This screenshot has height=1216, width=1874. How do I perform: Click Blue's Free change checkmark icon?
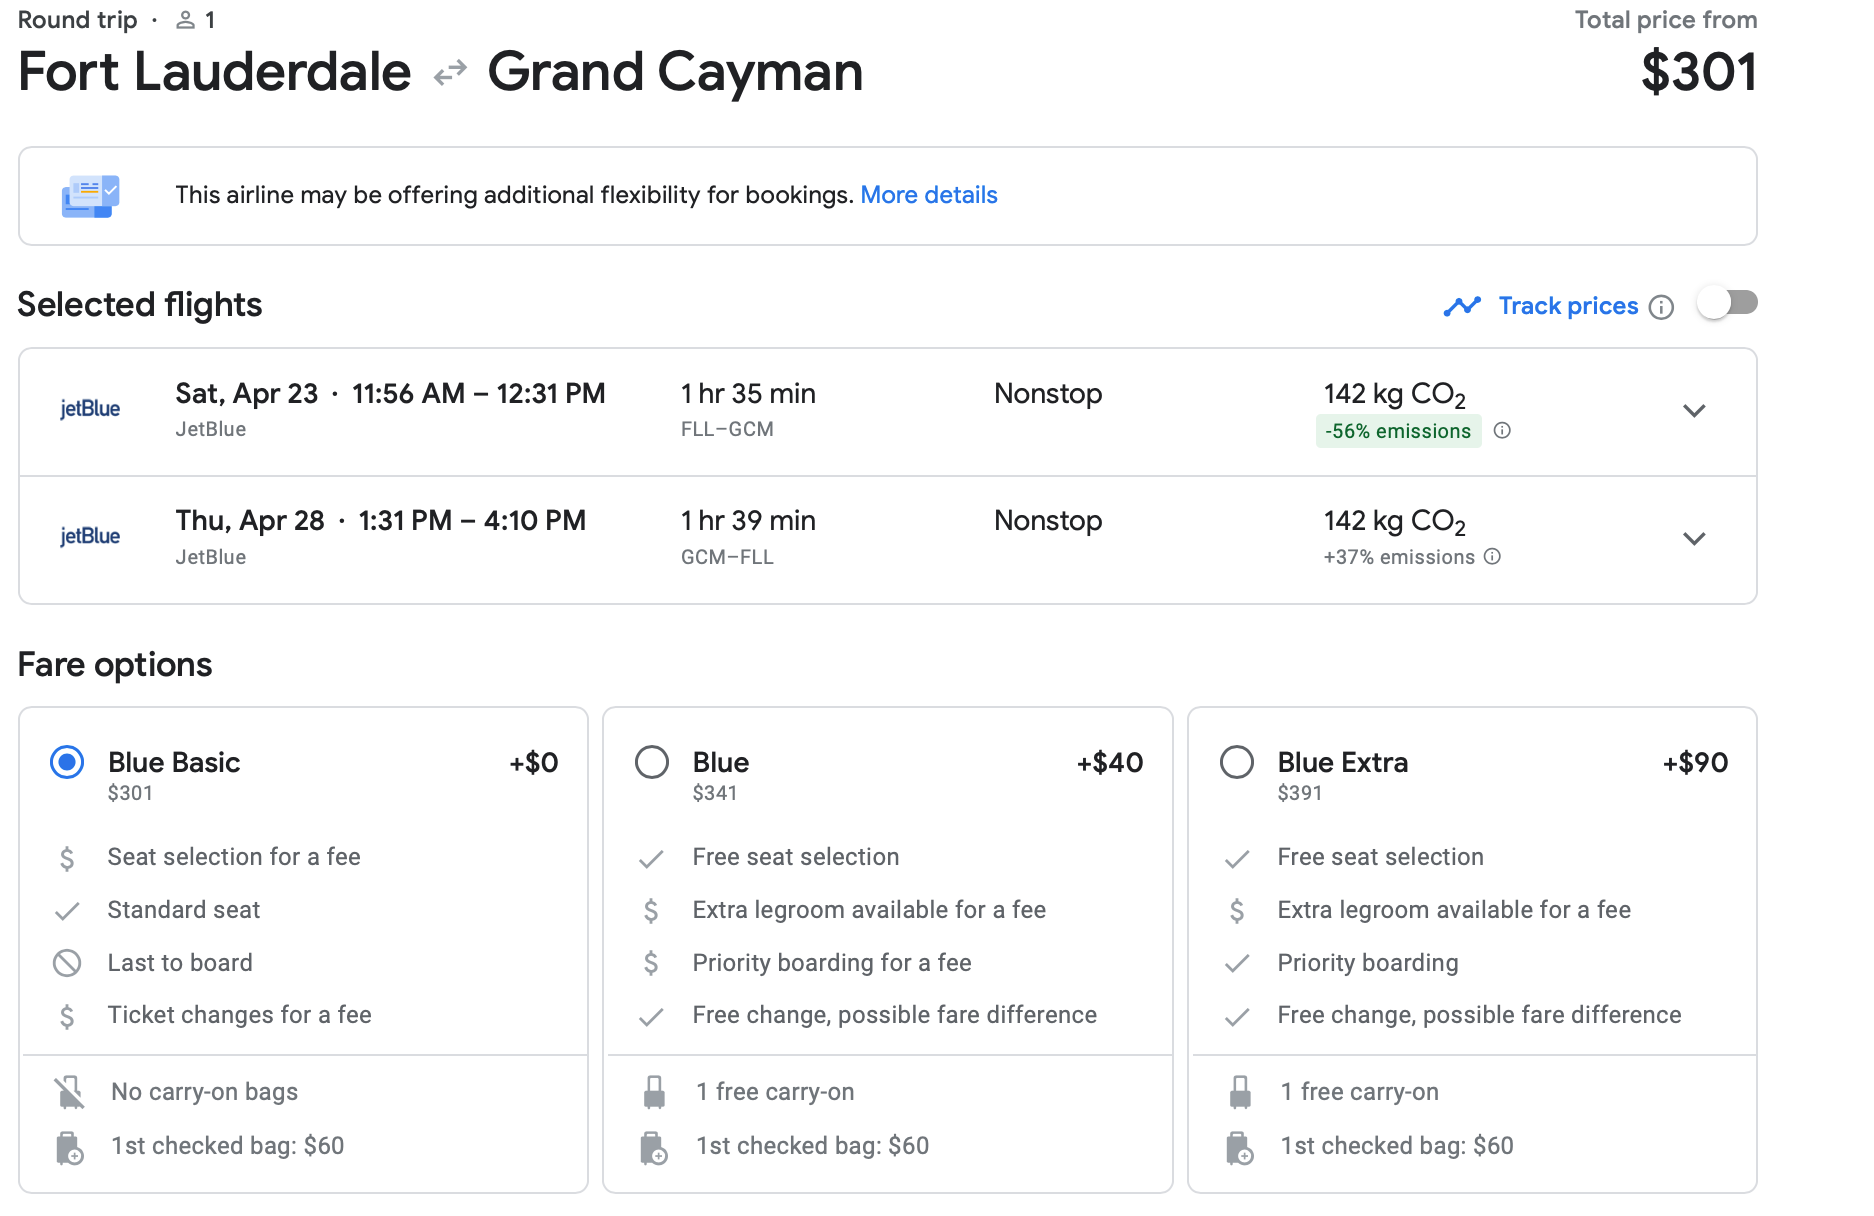click(x=651, y=1017)
